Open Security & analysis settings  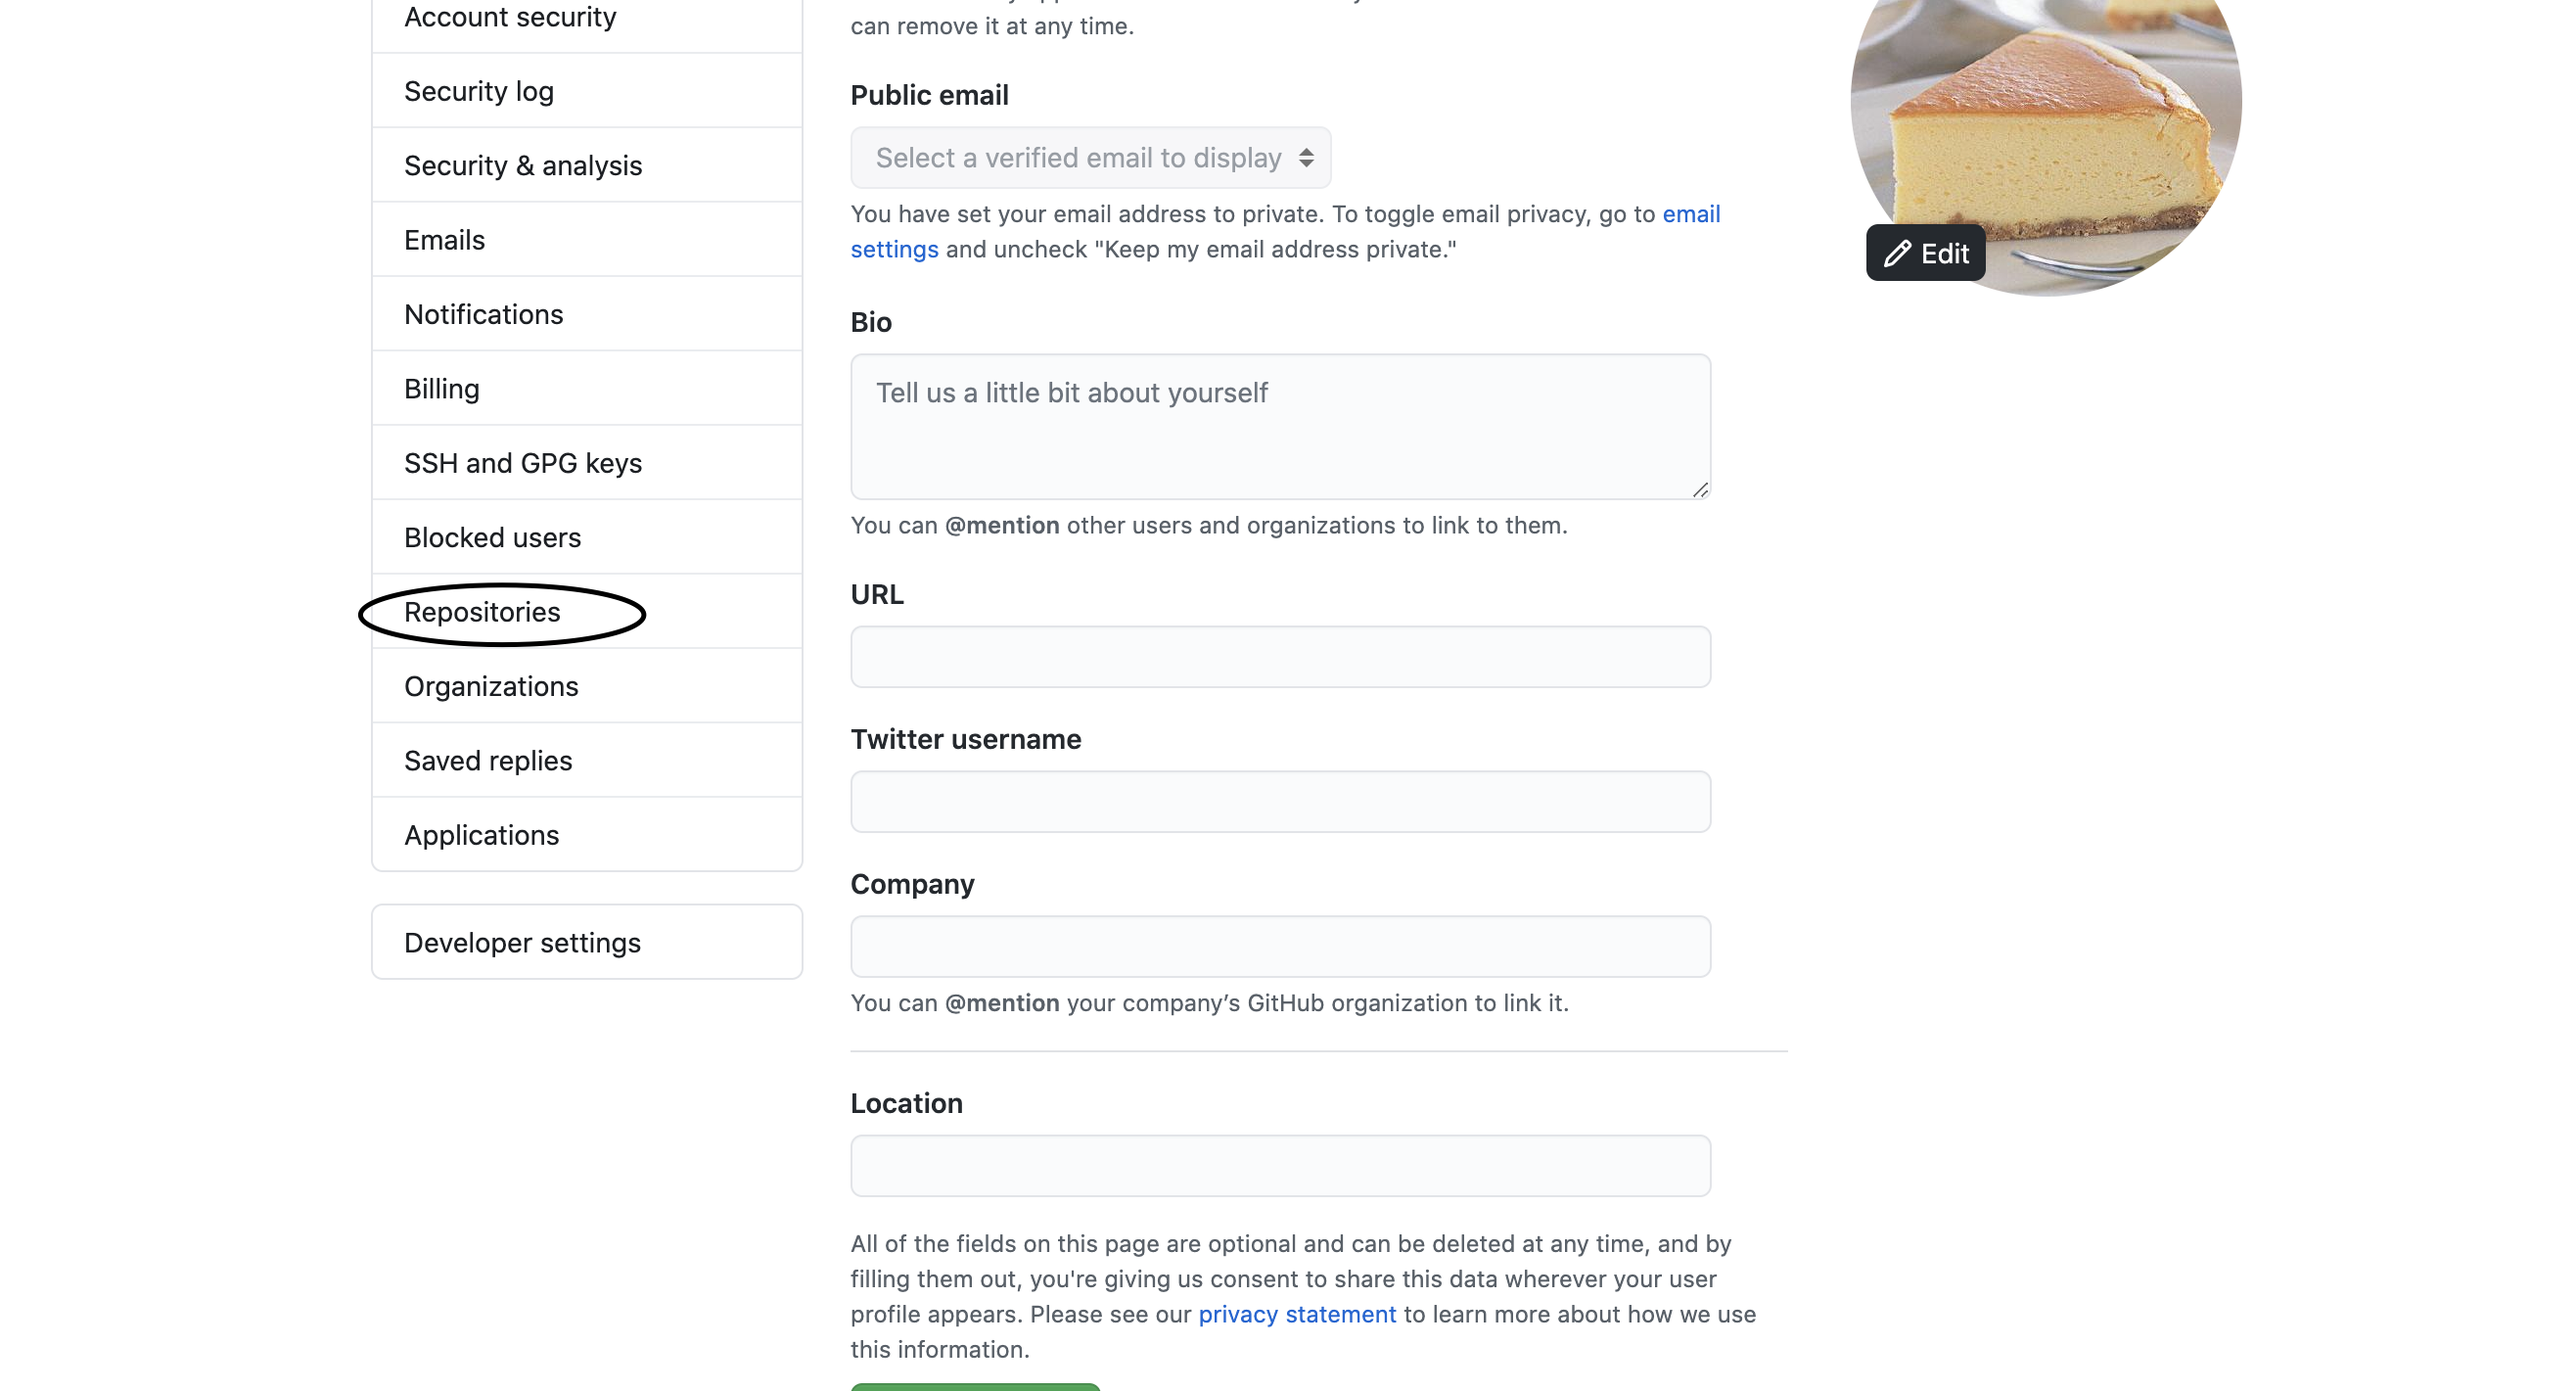tap(523, 166)
